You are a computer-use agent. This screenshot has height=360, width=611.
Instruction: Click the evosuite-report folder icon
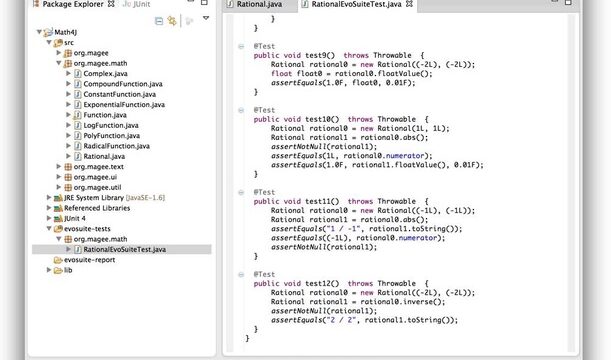[58, 260]
